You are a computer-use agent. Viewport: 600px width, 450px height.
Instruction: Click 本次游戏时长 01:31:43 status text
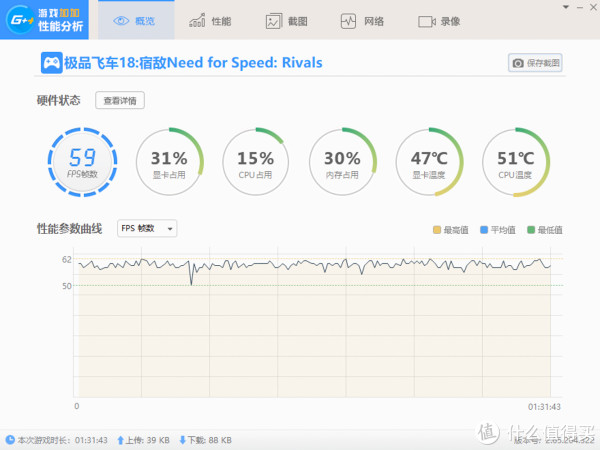click(x=62, y=440)
